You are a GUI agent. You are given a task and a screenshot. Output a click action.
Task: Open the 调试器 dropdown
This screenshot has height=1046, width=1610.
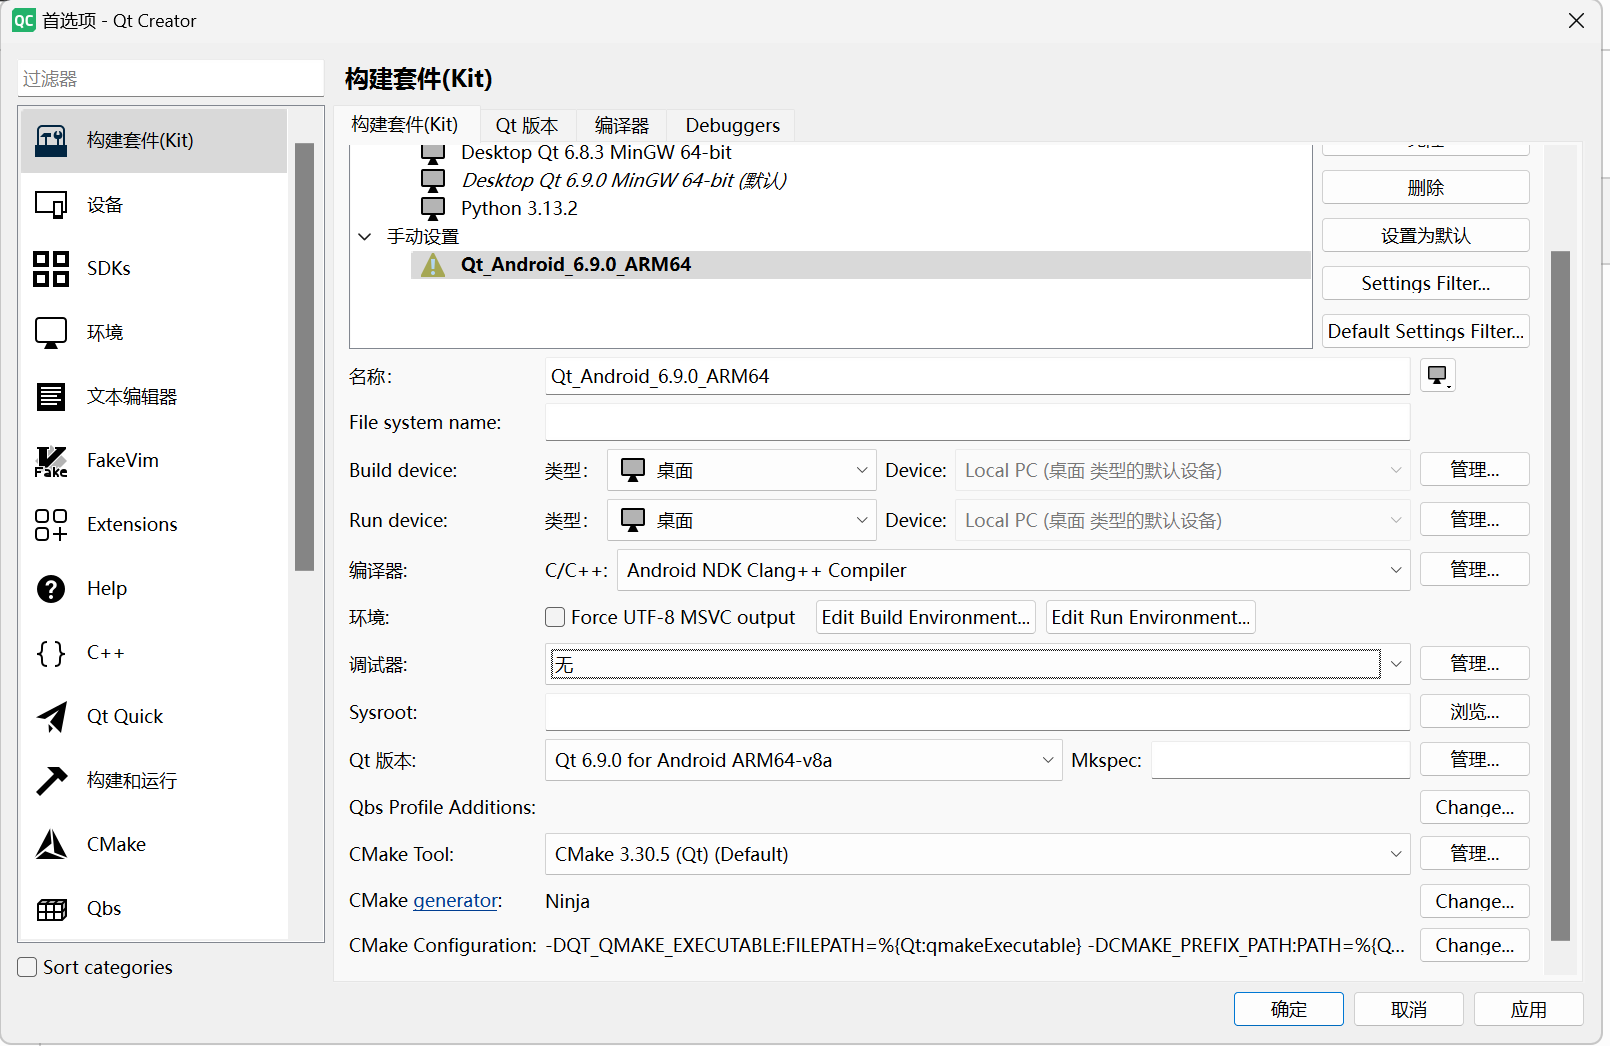[x=978, y=664]
